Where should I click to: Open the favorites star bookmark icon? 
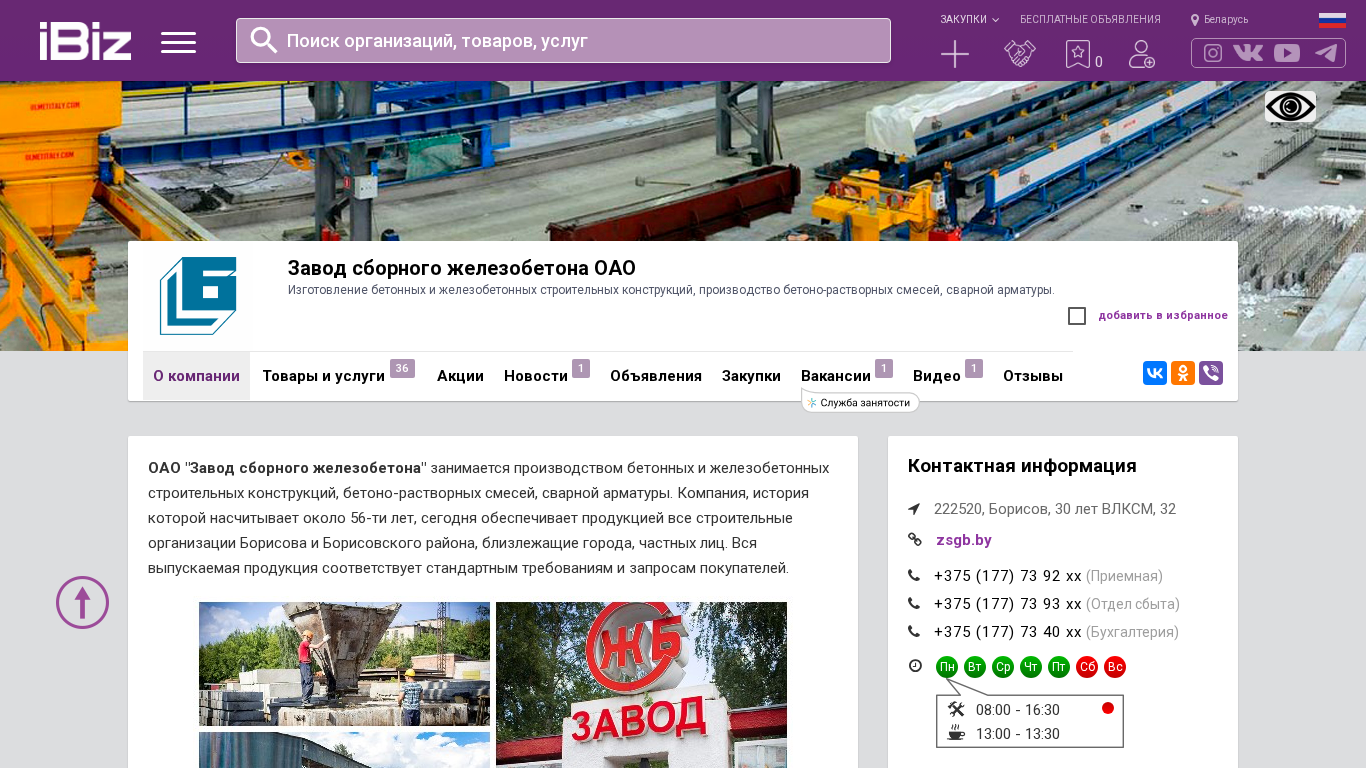[1078, 54]
